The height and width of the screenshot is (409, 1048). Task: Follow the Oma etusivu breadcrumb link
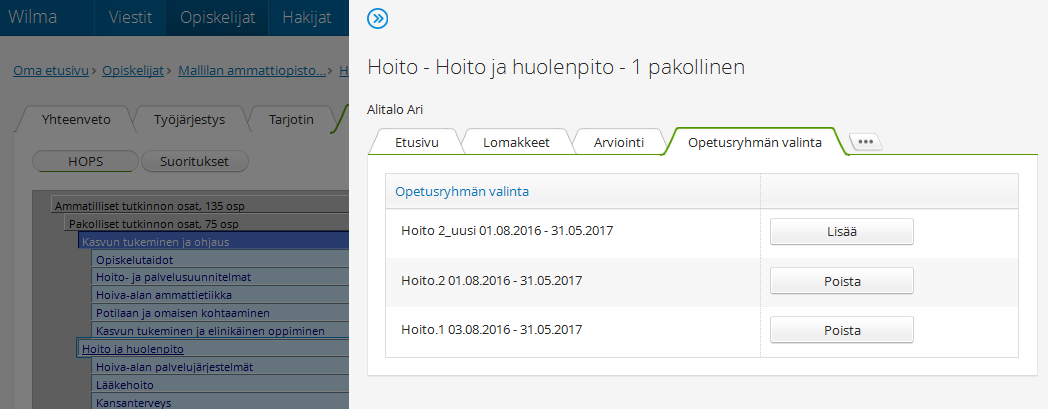(50, 71)
